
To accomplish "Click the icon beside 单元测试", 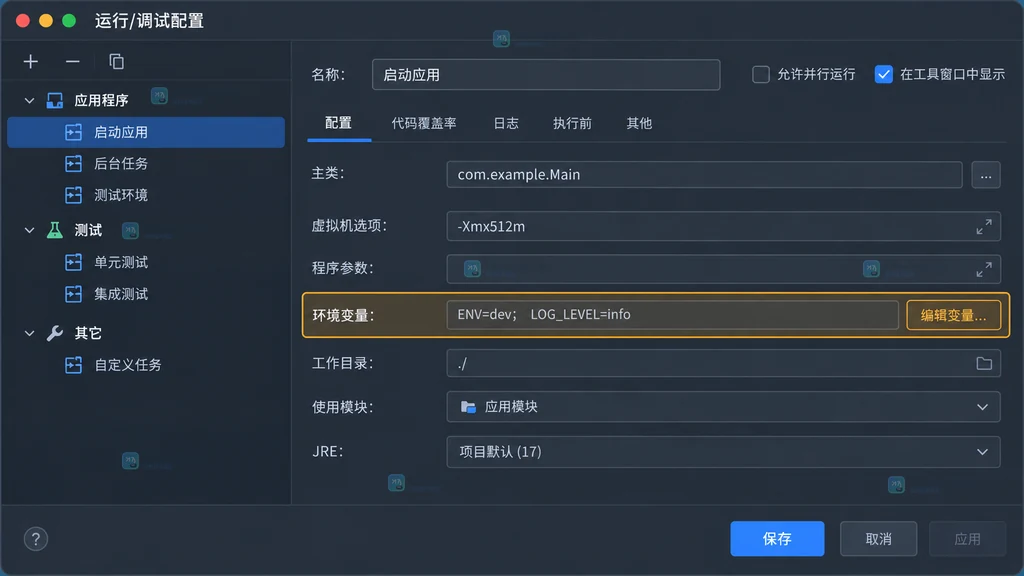I will [74, 262].
